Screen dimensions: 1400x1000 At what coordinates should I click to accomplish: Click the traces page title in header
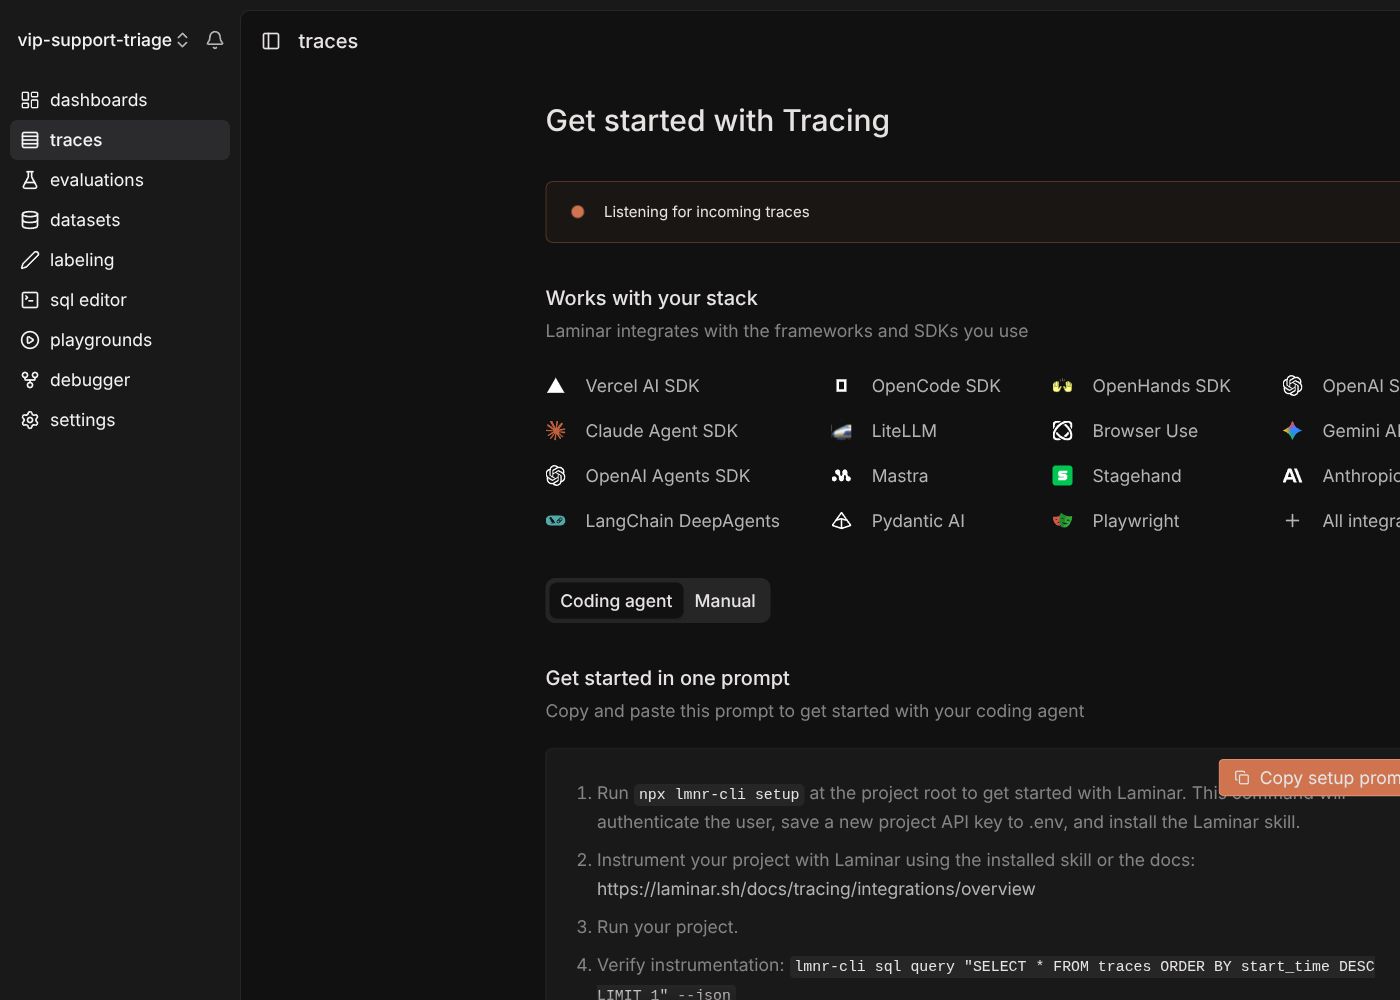click(x=328, y=41)
